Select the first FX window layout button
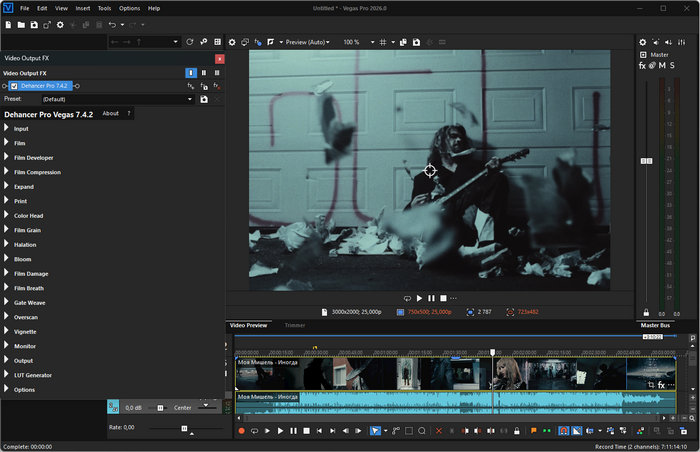The image size is (700, 452). pyautogui.click(x=191, y=73)
